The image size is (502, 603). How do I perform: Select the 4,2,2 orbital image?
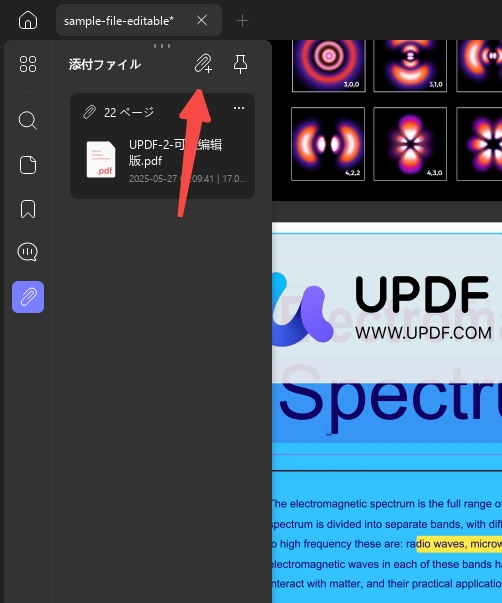click(x=328, y=144)
